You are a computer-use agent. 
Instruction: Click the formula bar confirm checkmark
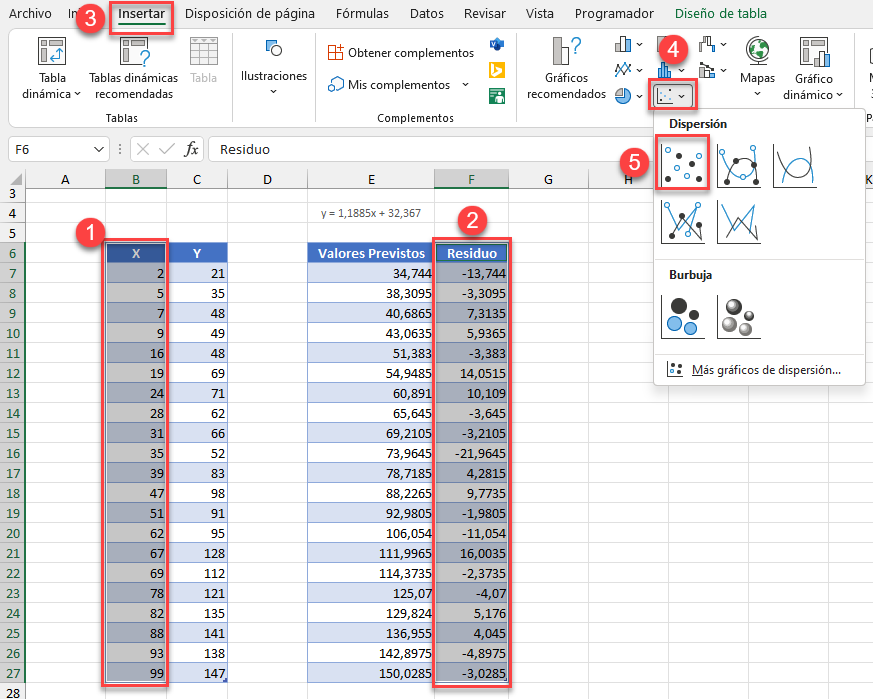[x=166, y=149]
